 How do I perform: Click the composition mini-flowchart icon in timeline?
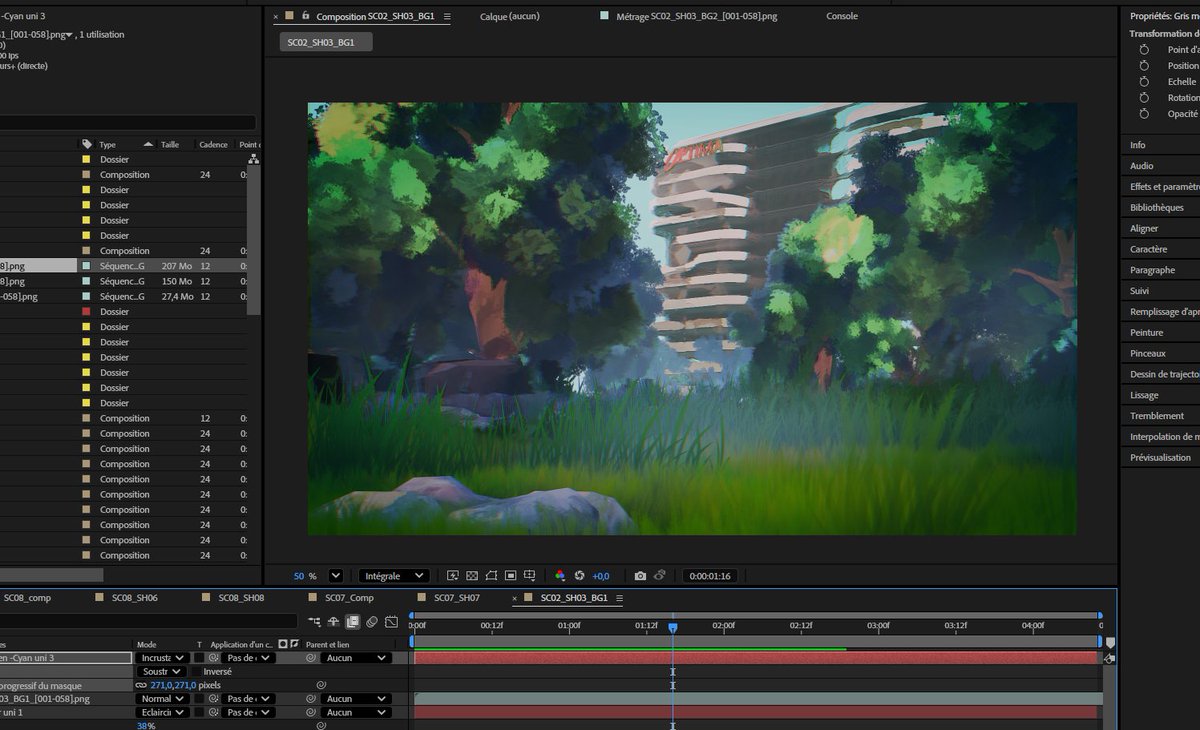[x=314, y=622]
